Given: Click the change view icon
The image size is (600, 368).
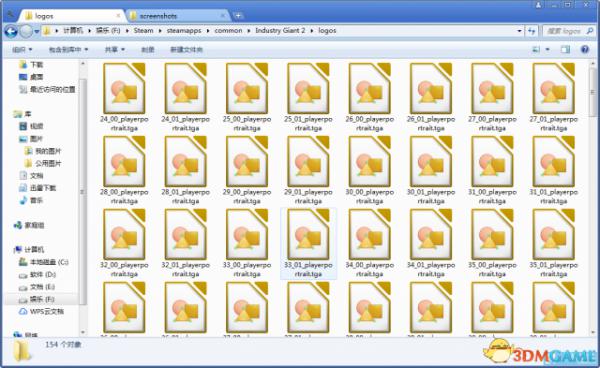Looking at the screenshot, I should 536,49.
